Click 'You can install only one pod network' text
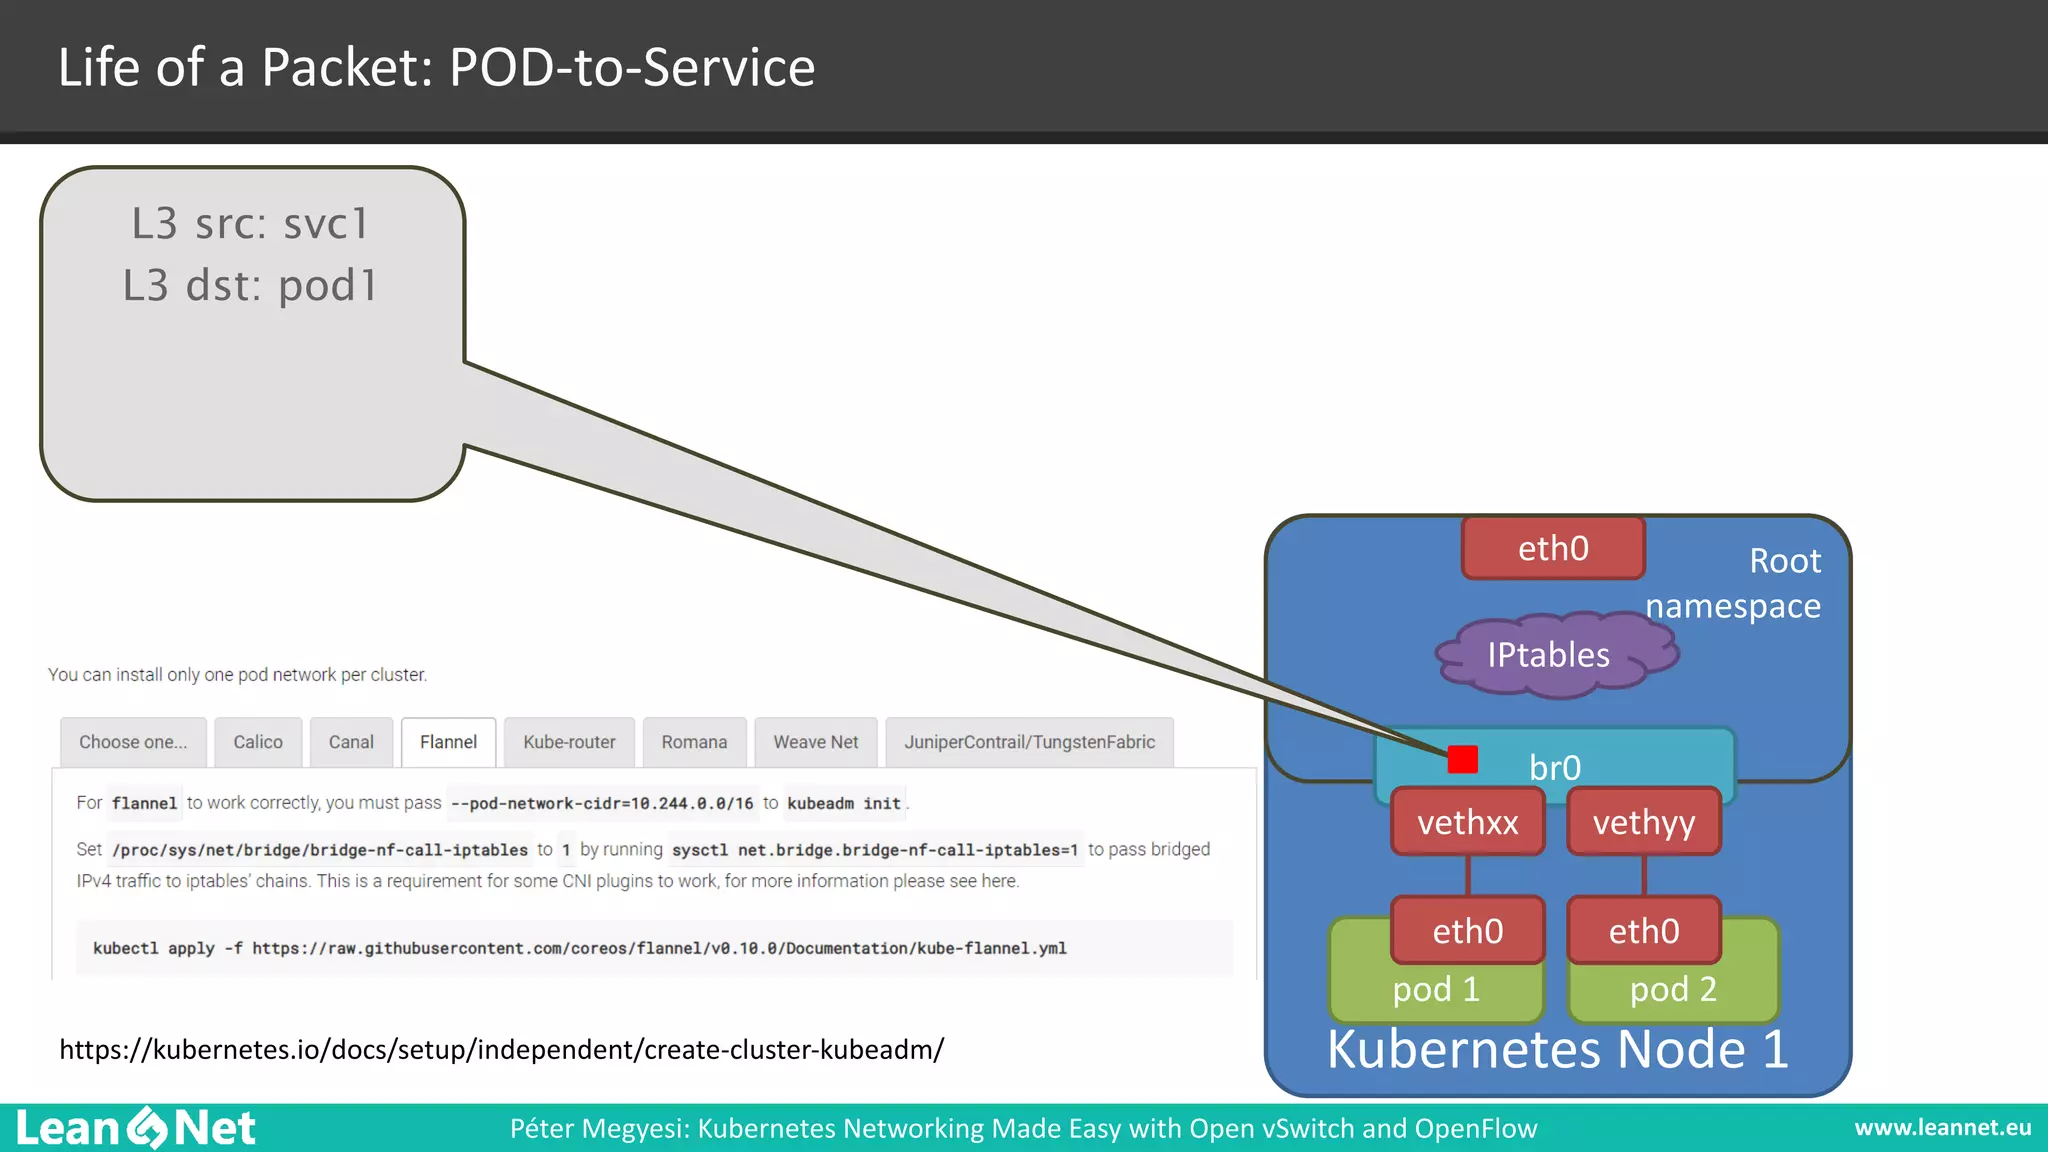Image resolution: width=2048 pixels, height=1152 pixels. (237, 675)
